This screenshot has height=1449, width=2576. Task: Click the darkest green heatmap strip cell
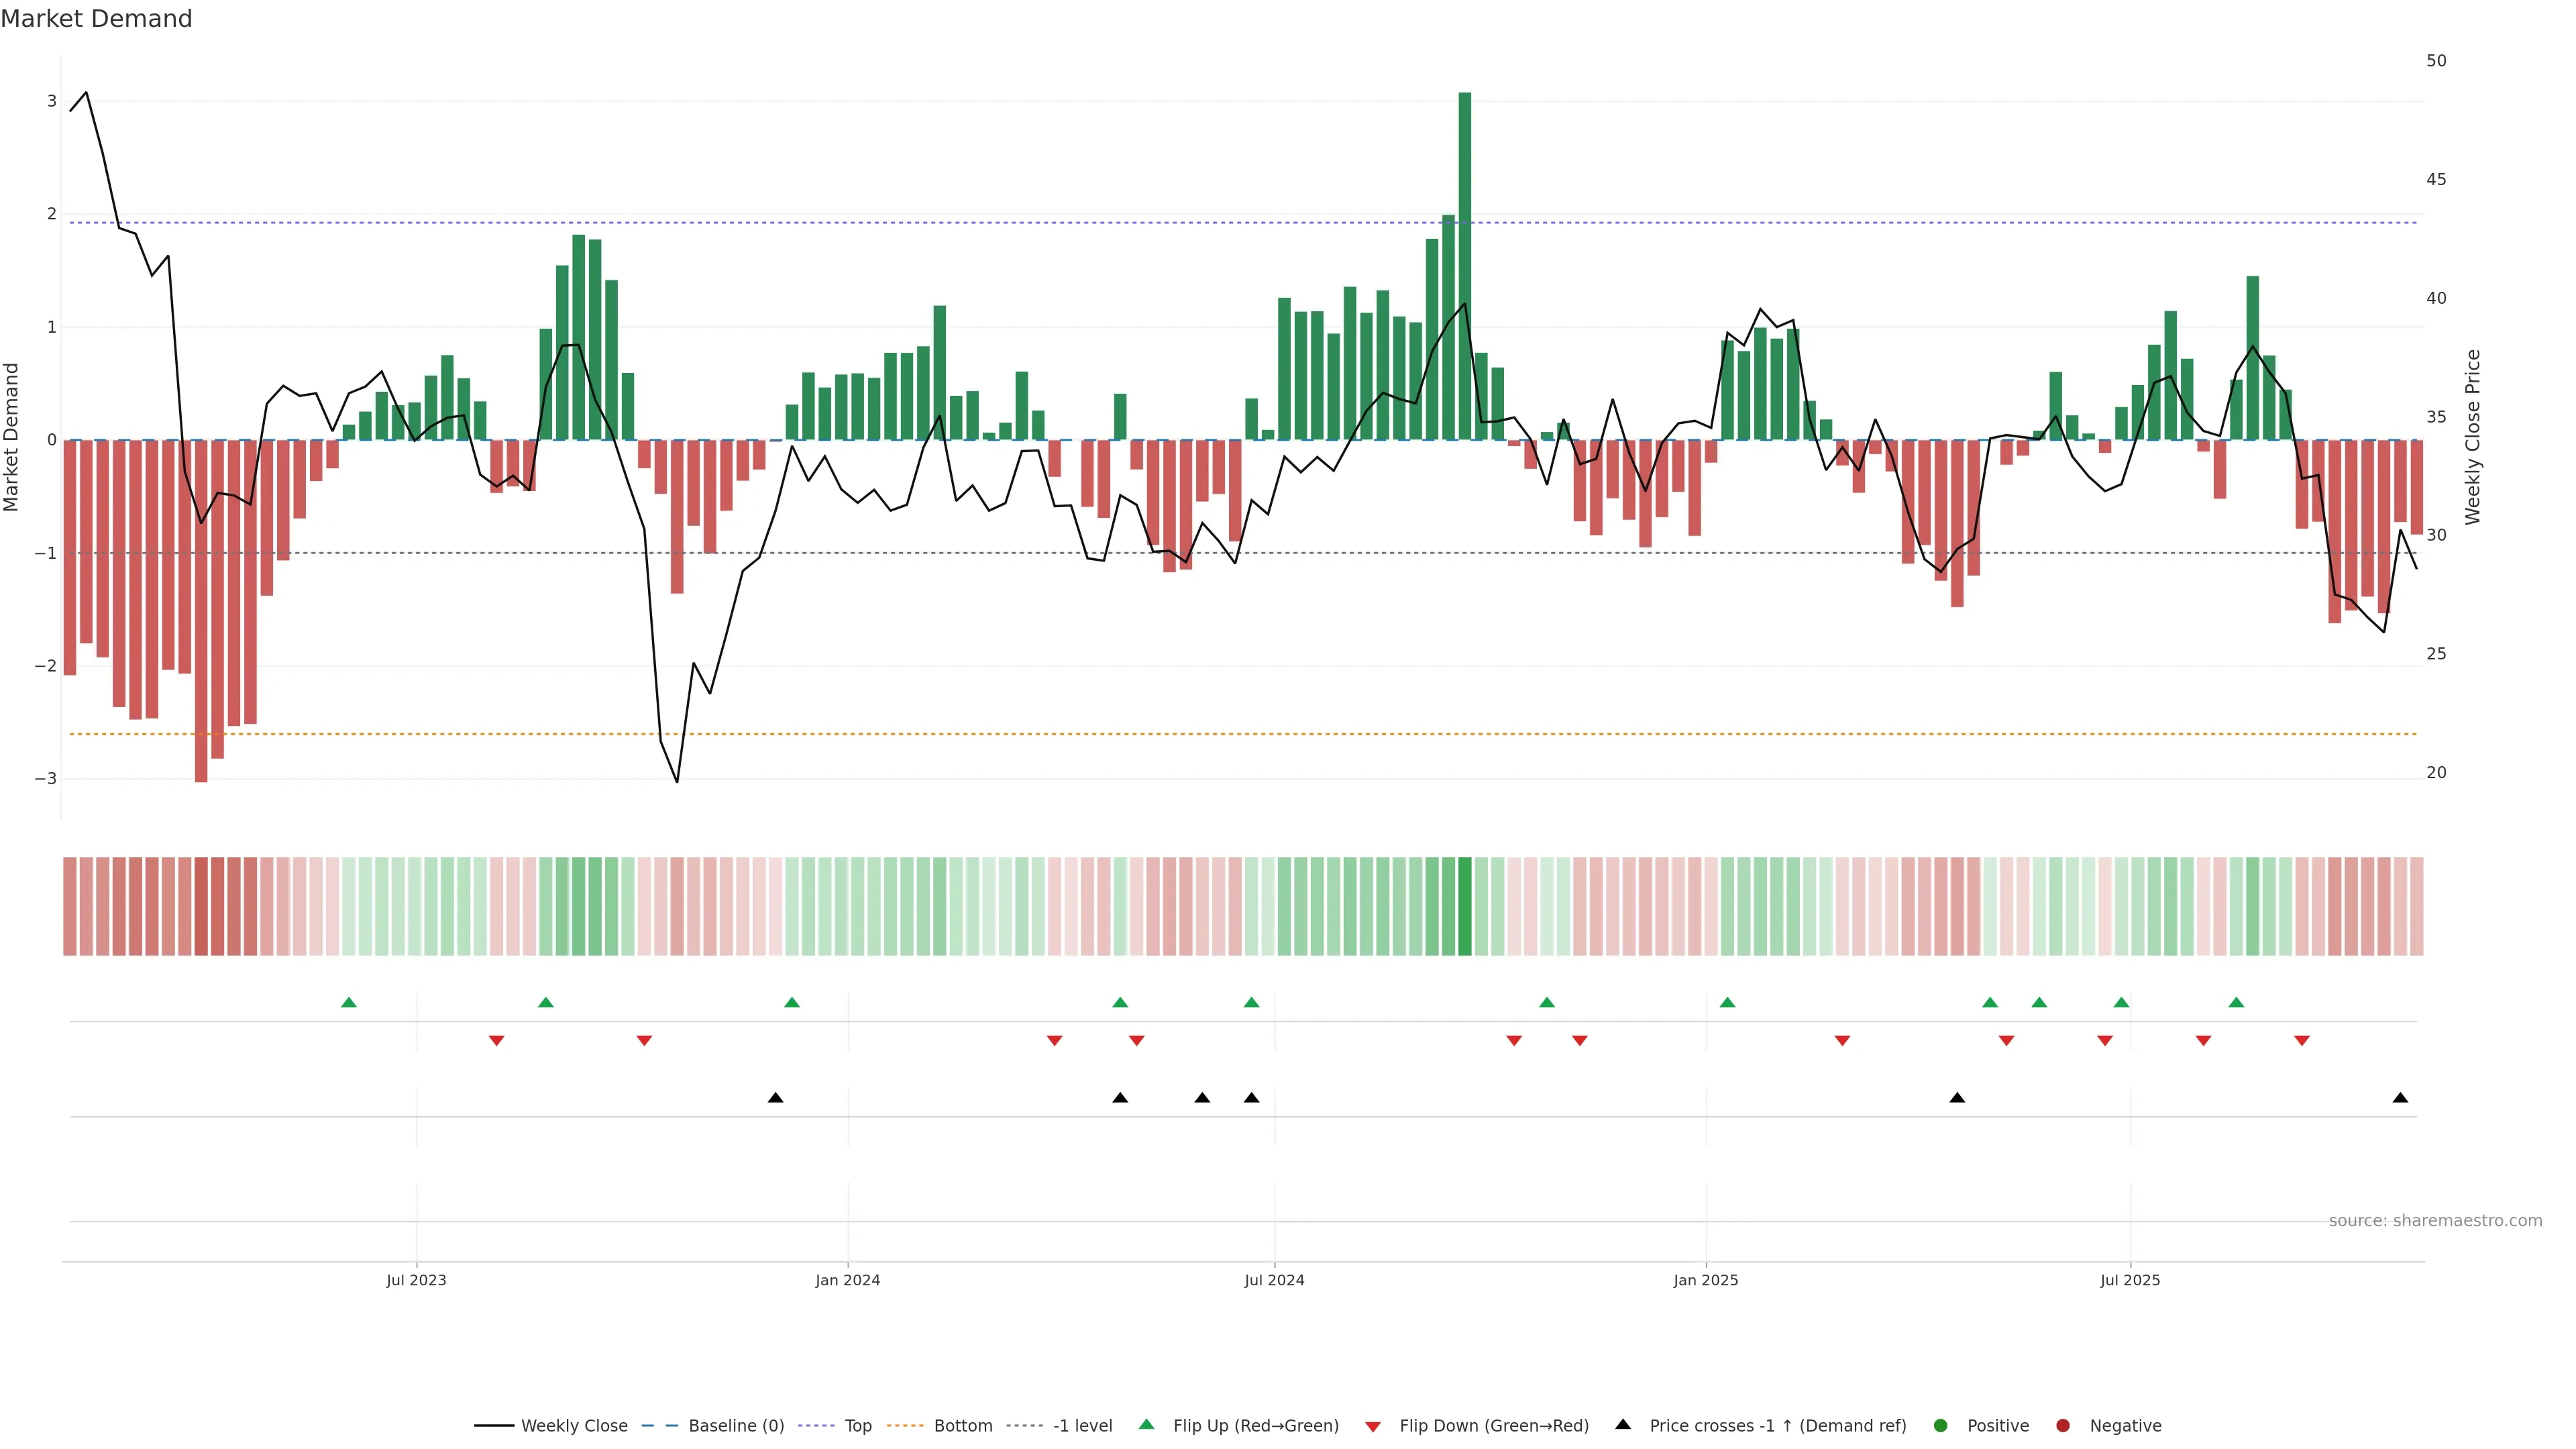tap(1465, 906)
